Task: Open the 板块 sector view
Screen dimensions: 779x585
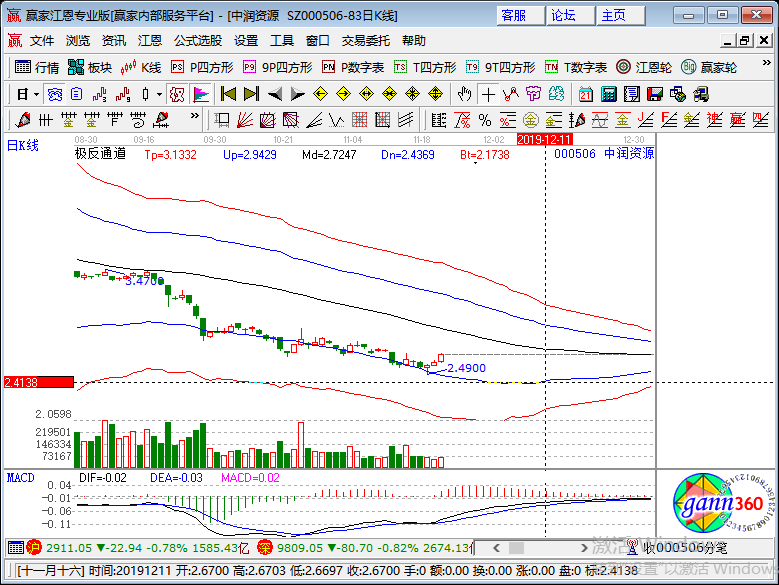Action: pos(89,67)
